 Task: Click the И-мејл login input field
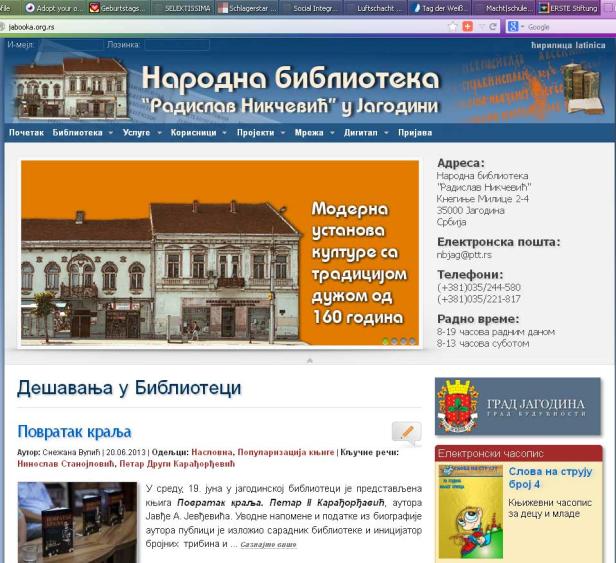pyautogui.click(x=69, y=45)
